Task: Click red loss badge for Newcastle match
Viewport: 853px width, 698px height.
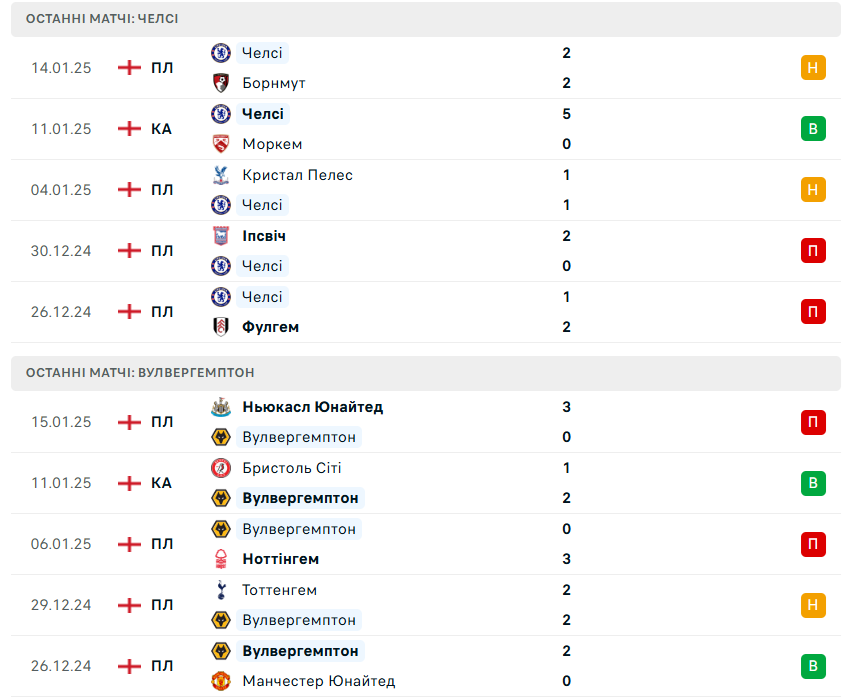Action: coord(813,422)
